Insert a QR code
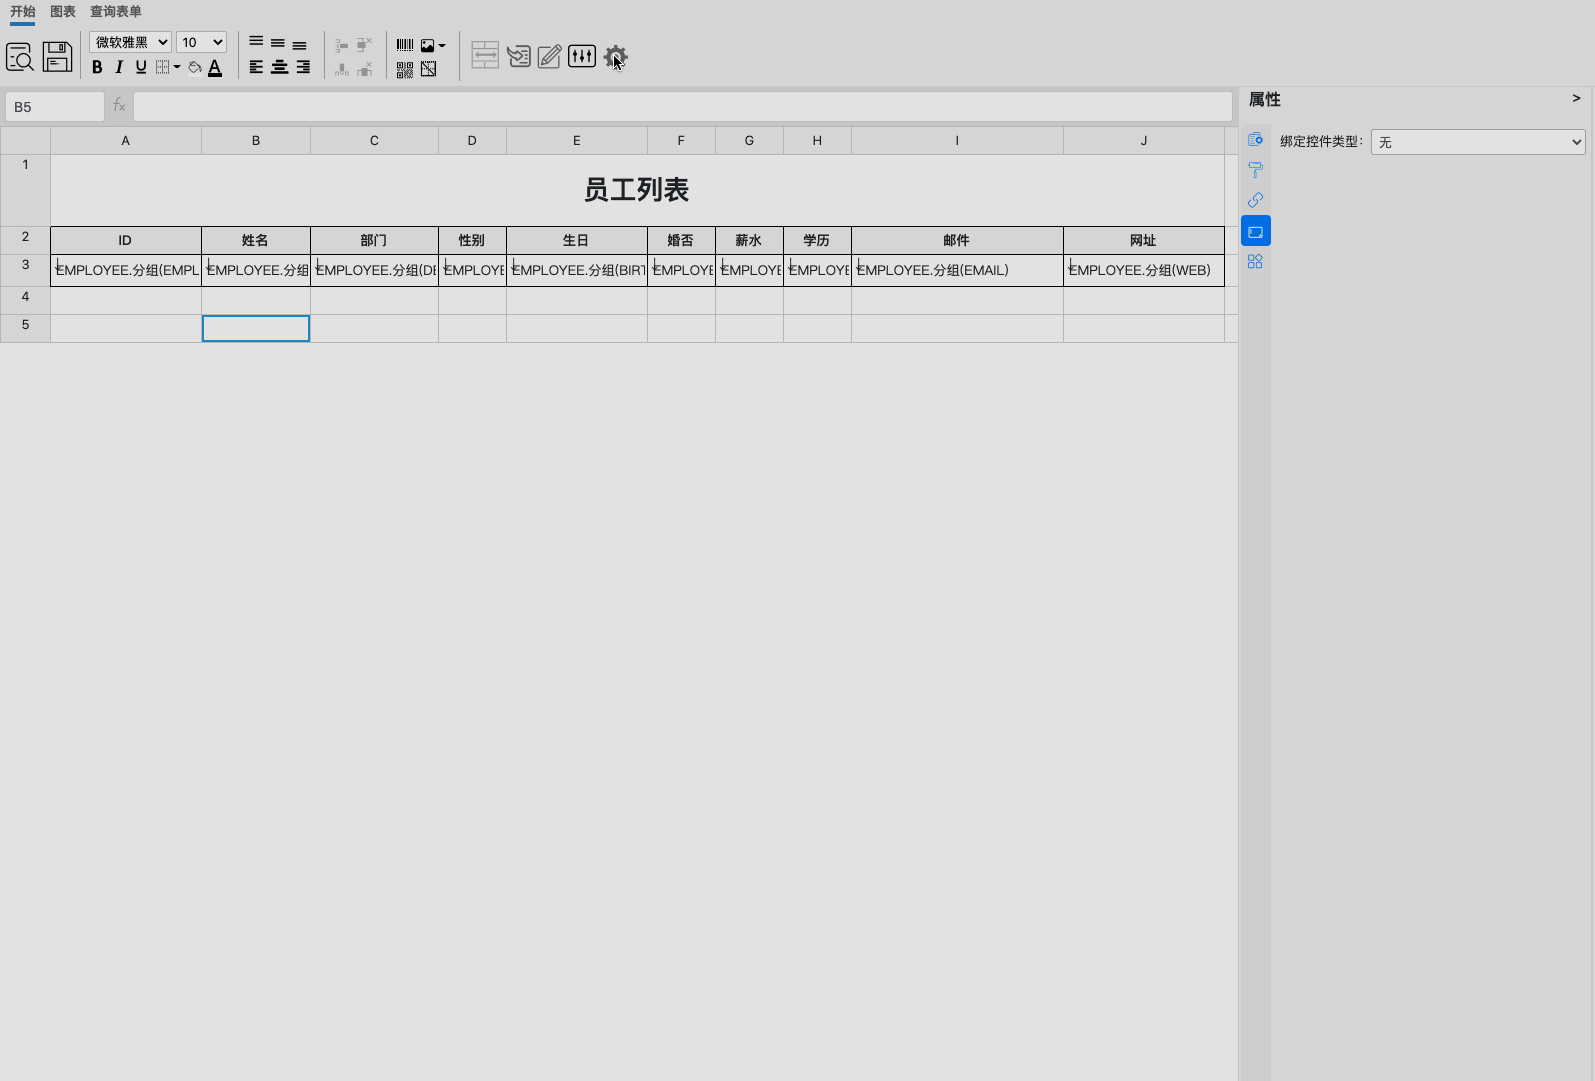Viewport: 1595px width, 1081px height. point(404,69)
